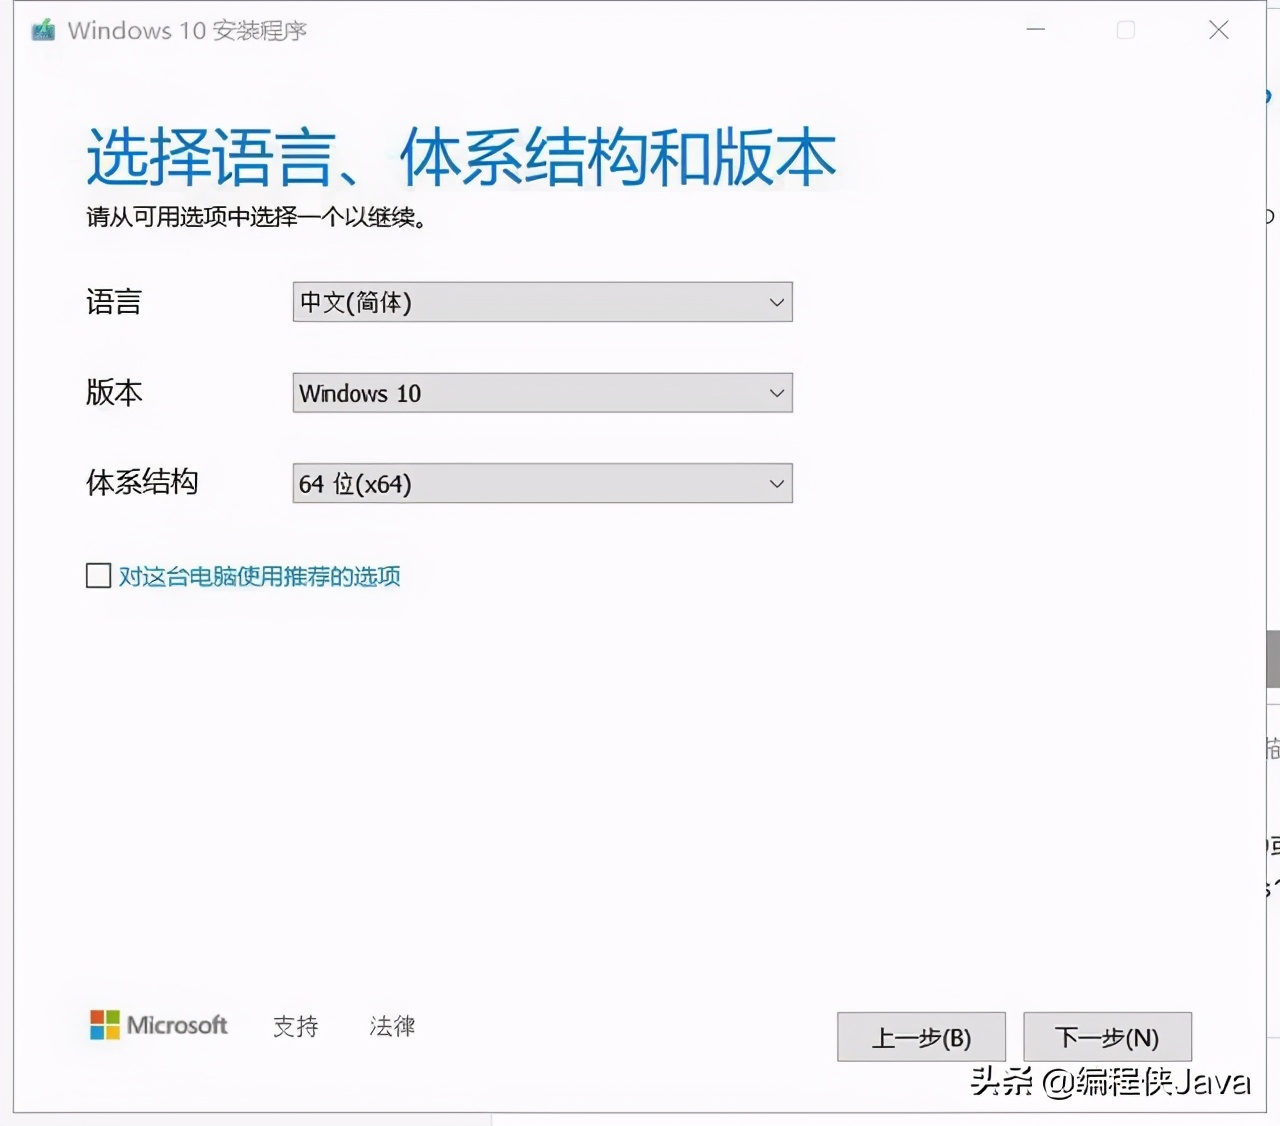Open the 支持 link
The width and height of the screenshot is (1280, 1126).
tap(295, 1026)
